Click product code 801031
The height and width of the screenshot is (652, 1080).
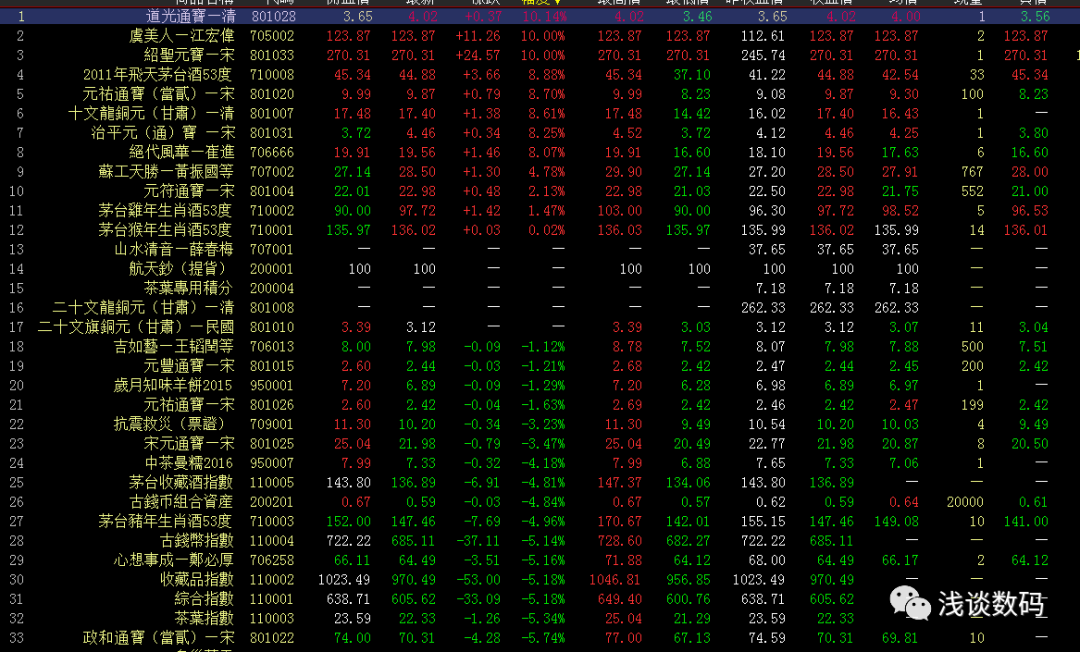[x=272, y=133]
